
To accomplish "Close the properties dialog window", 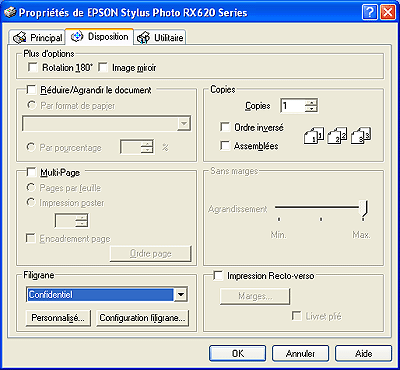I will (x=387, y=13).
